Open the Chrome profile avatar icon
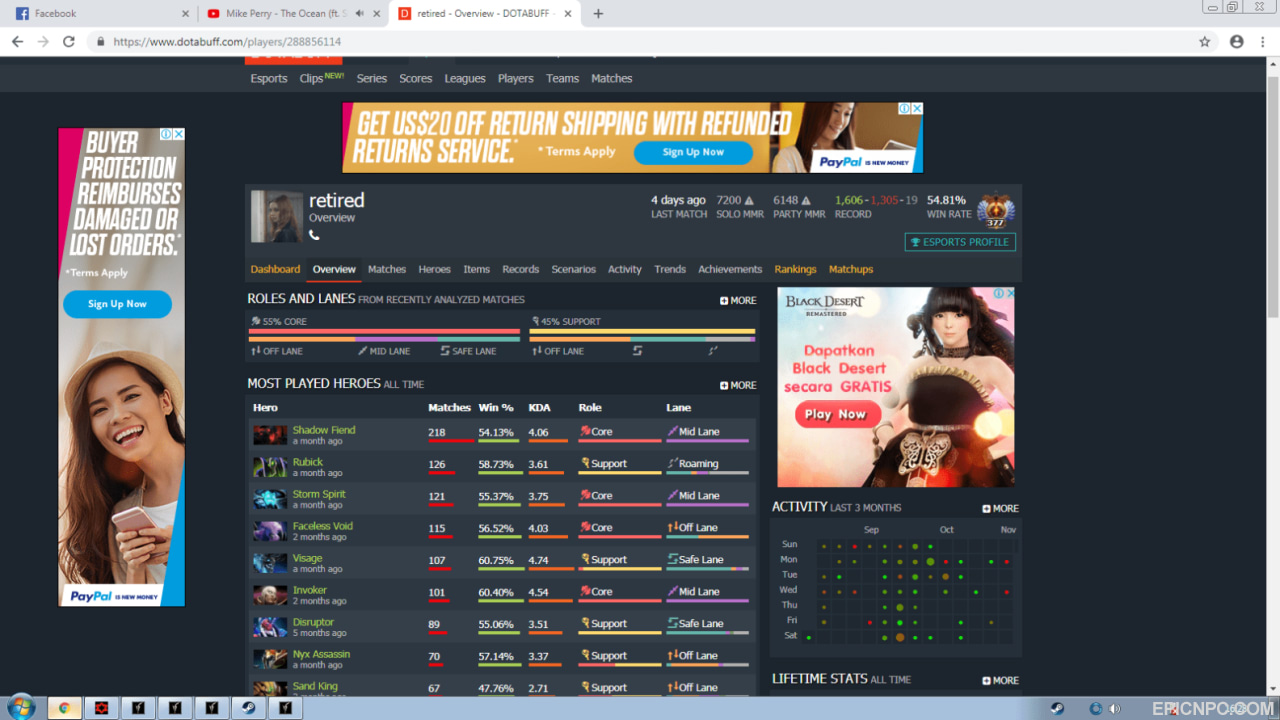The image size is (1280, 720). click(1237, 42)
